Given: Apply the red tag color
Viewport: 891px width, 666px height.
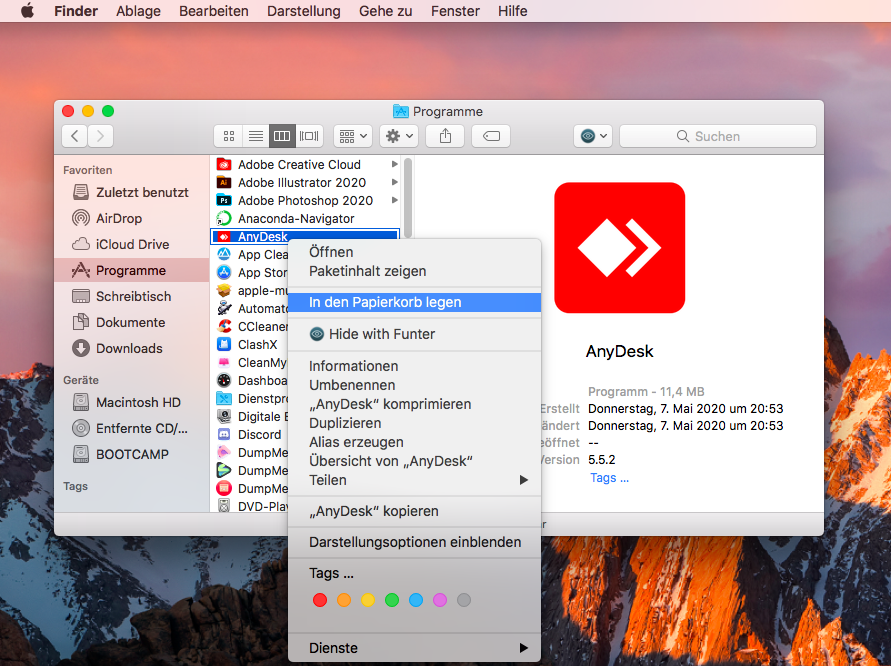Looking at the screenshot, I should click(x=320, y=600).
